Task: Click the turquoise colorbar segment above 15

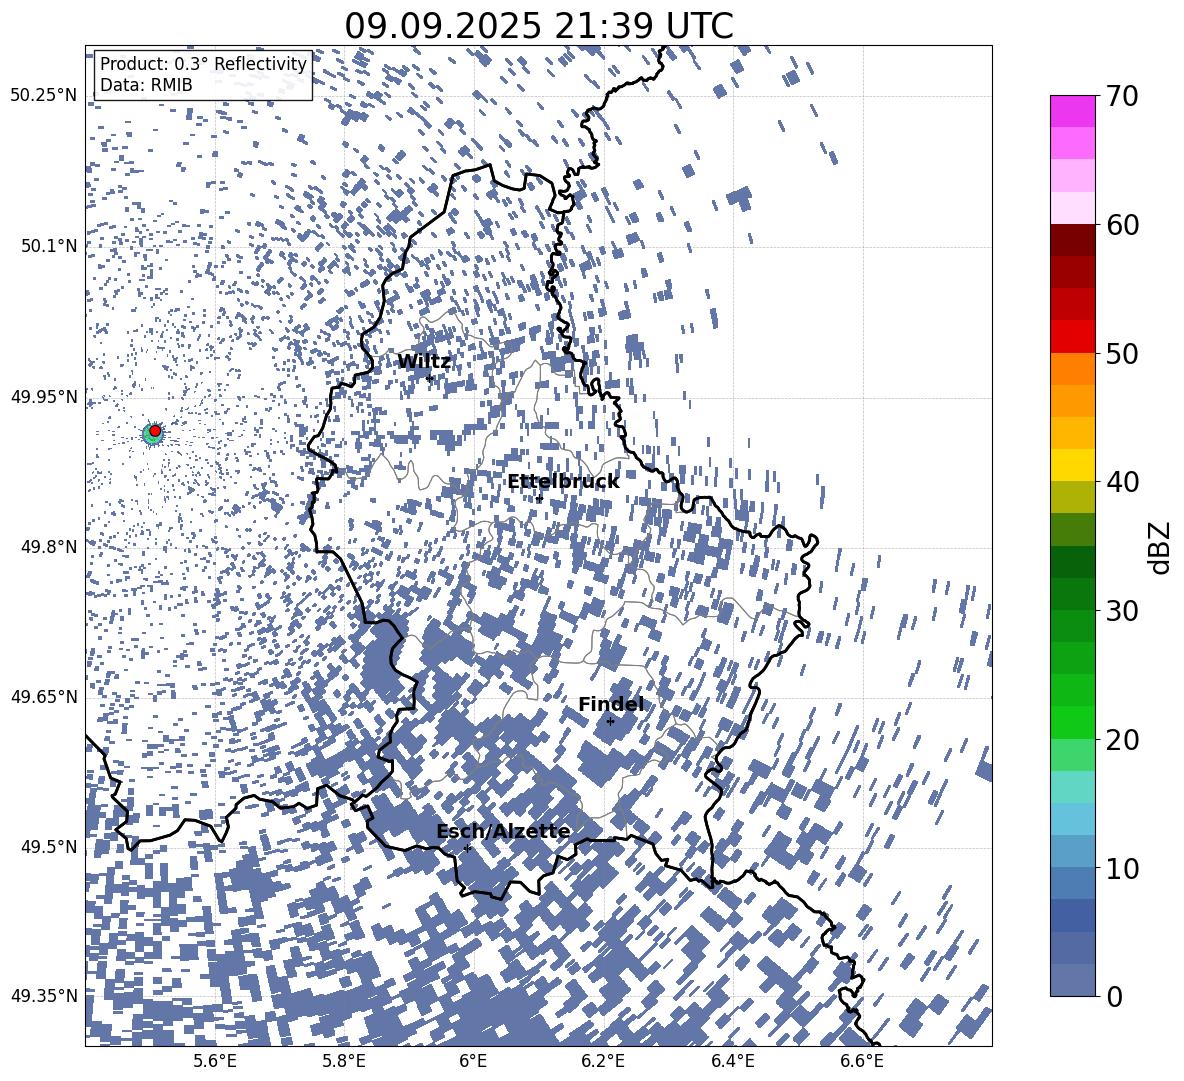Action: [x=1072, y=787]
